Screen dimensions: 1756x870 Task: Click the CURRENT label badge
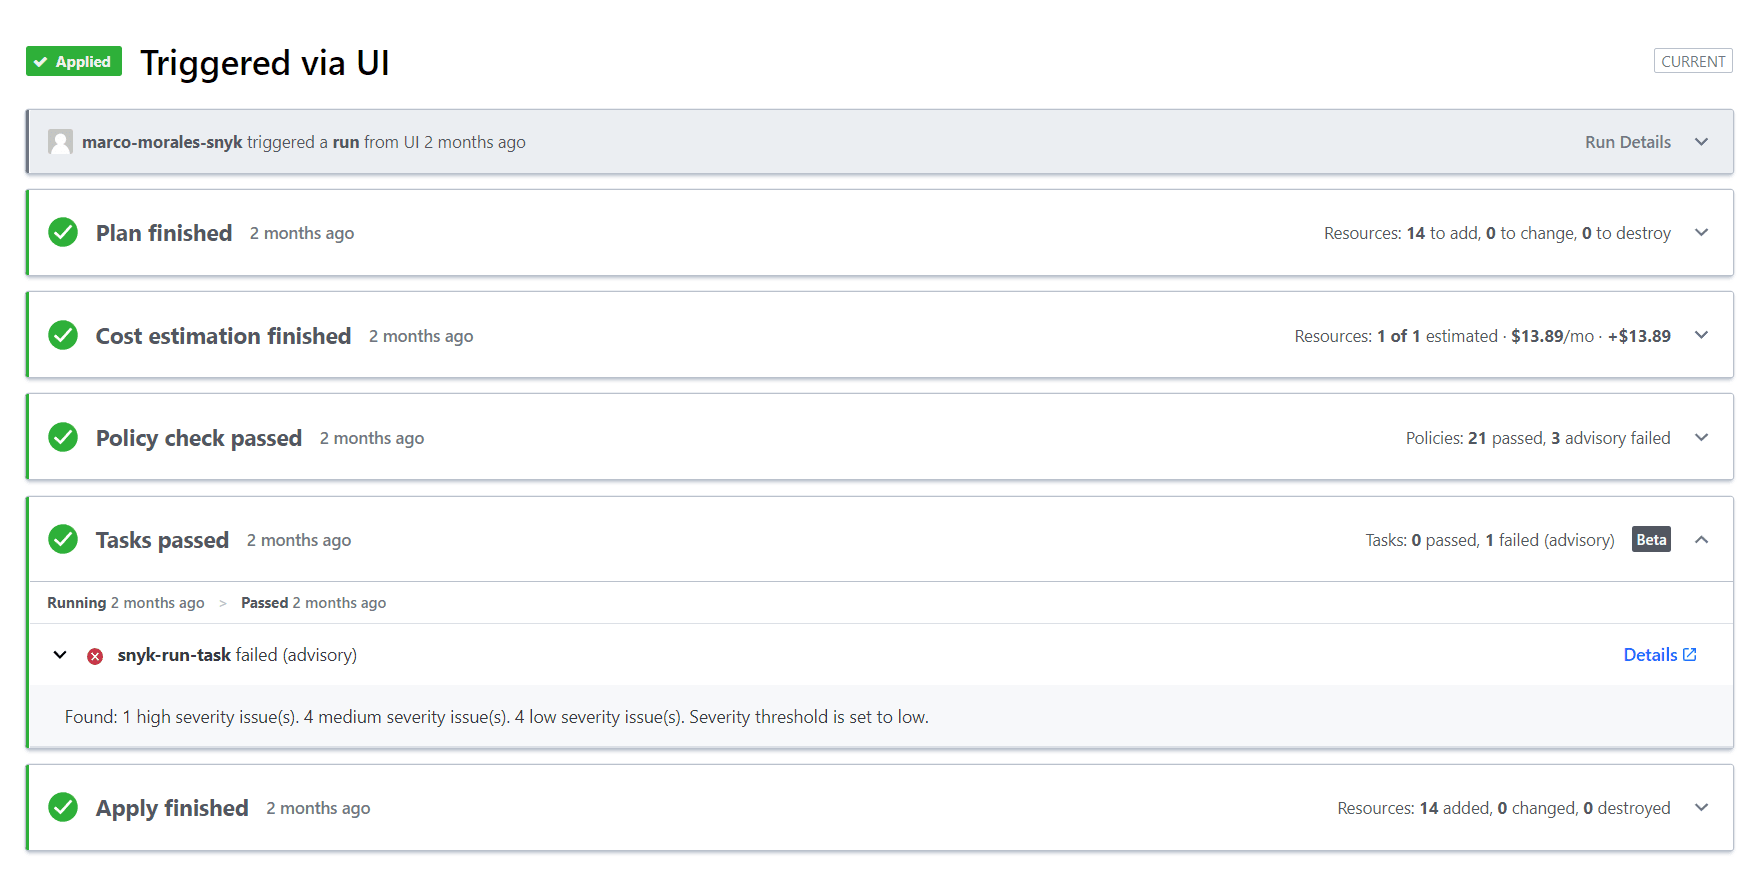pos(1693,61)
